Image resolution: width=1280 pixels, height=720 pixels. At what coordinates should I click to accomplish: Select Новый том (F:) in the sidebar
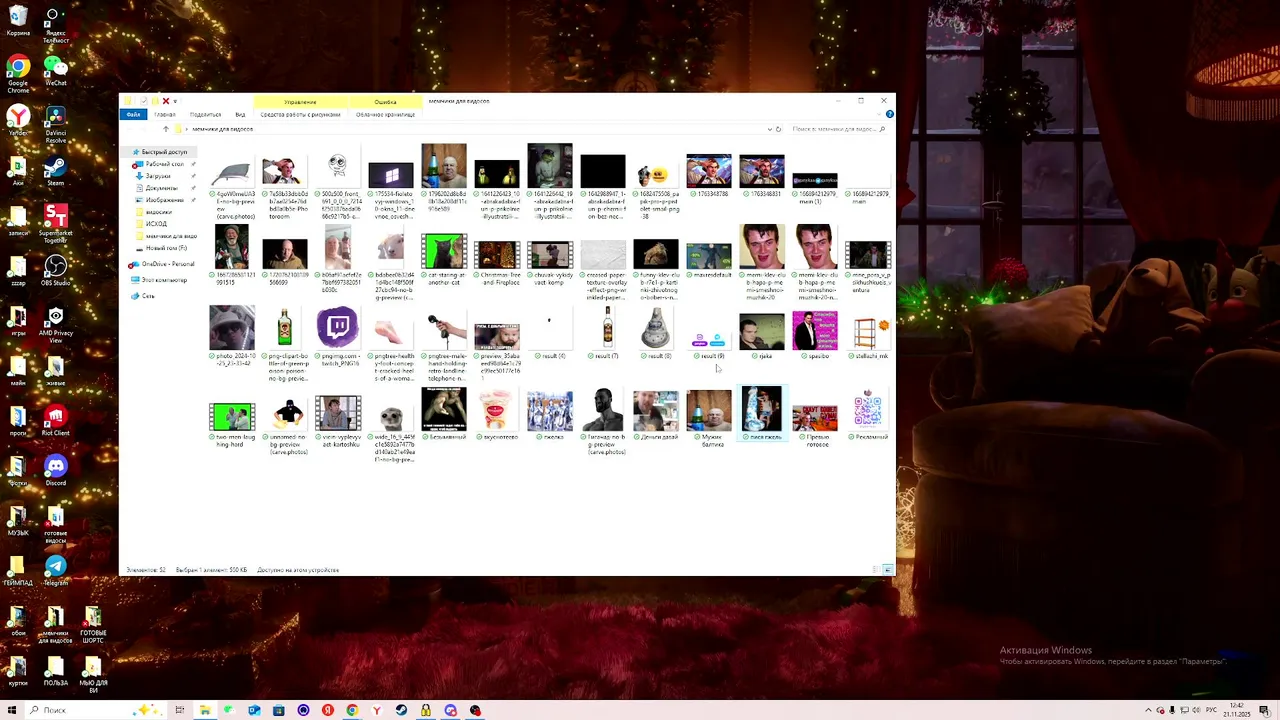tap(166, 248)
